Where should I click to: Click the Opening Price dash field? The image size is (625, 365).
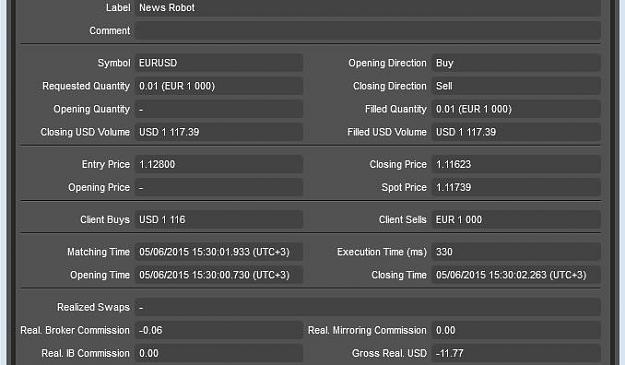(219, 187)
